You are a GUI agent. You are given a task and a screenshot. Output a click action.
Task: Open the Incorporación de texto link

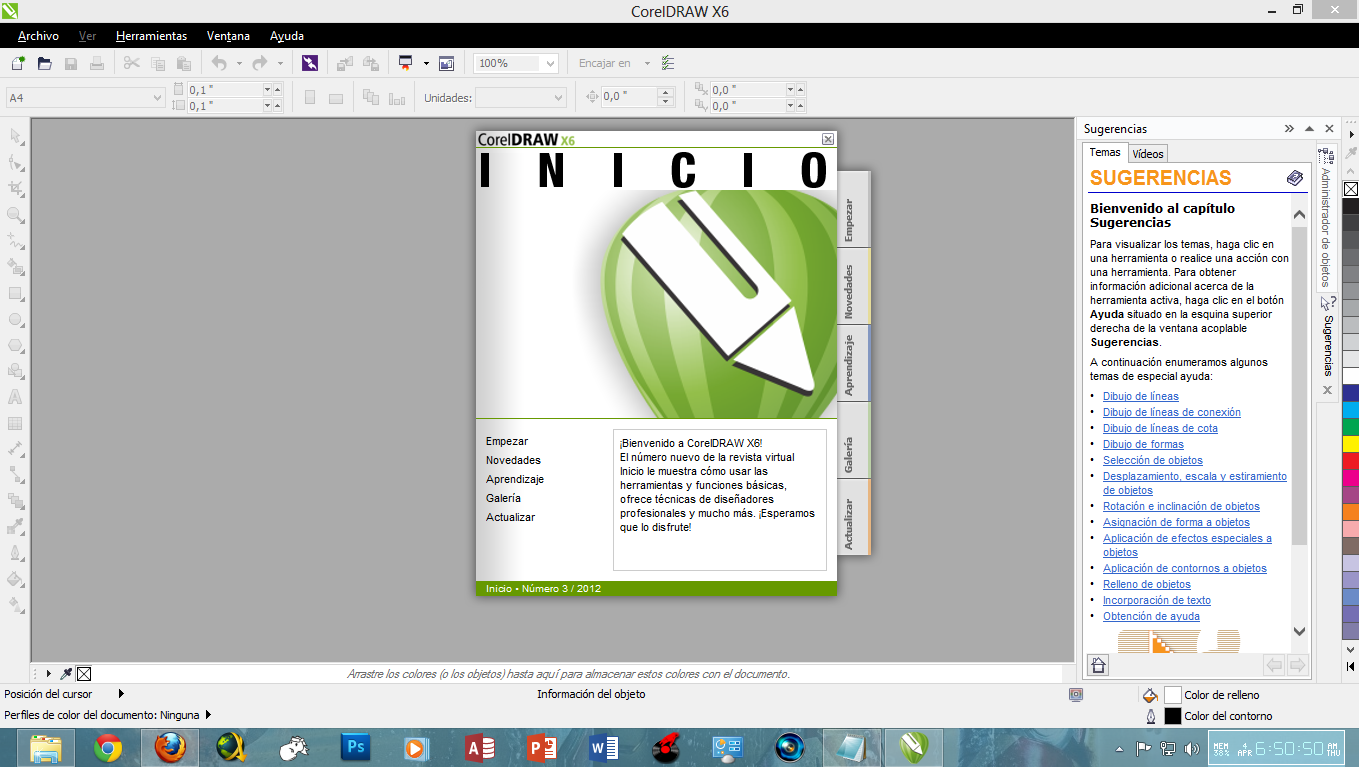1157,600
